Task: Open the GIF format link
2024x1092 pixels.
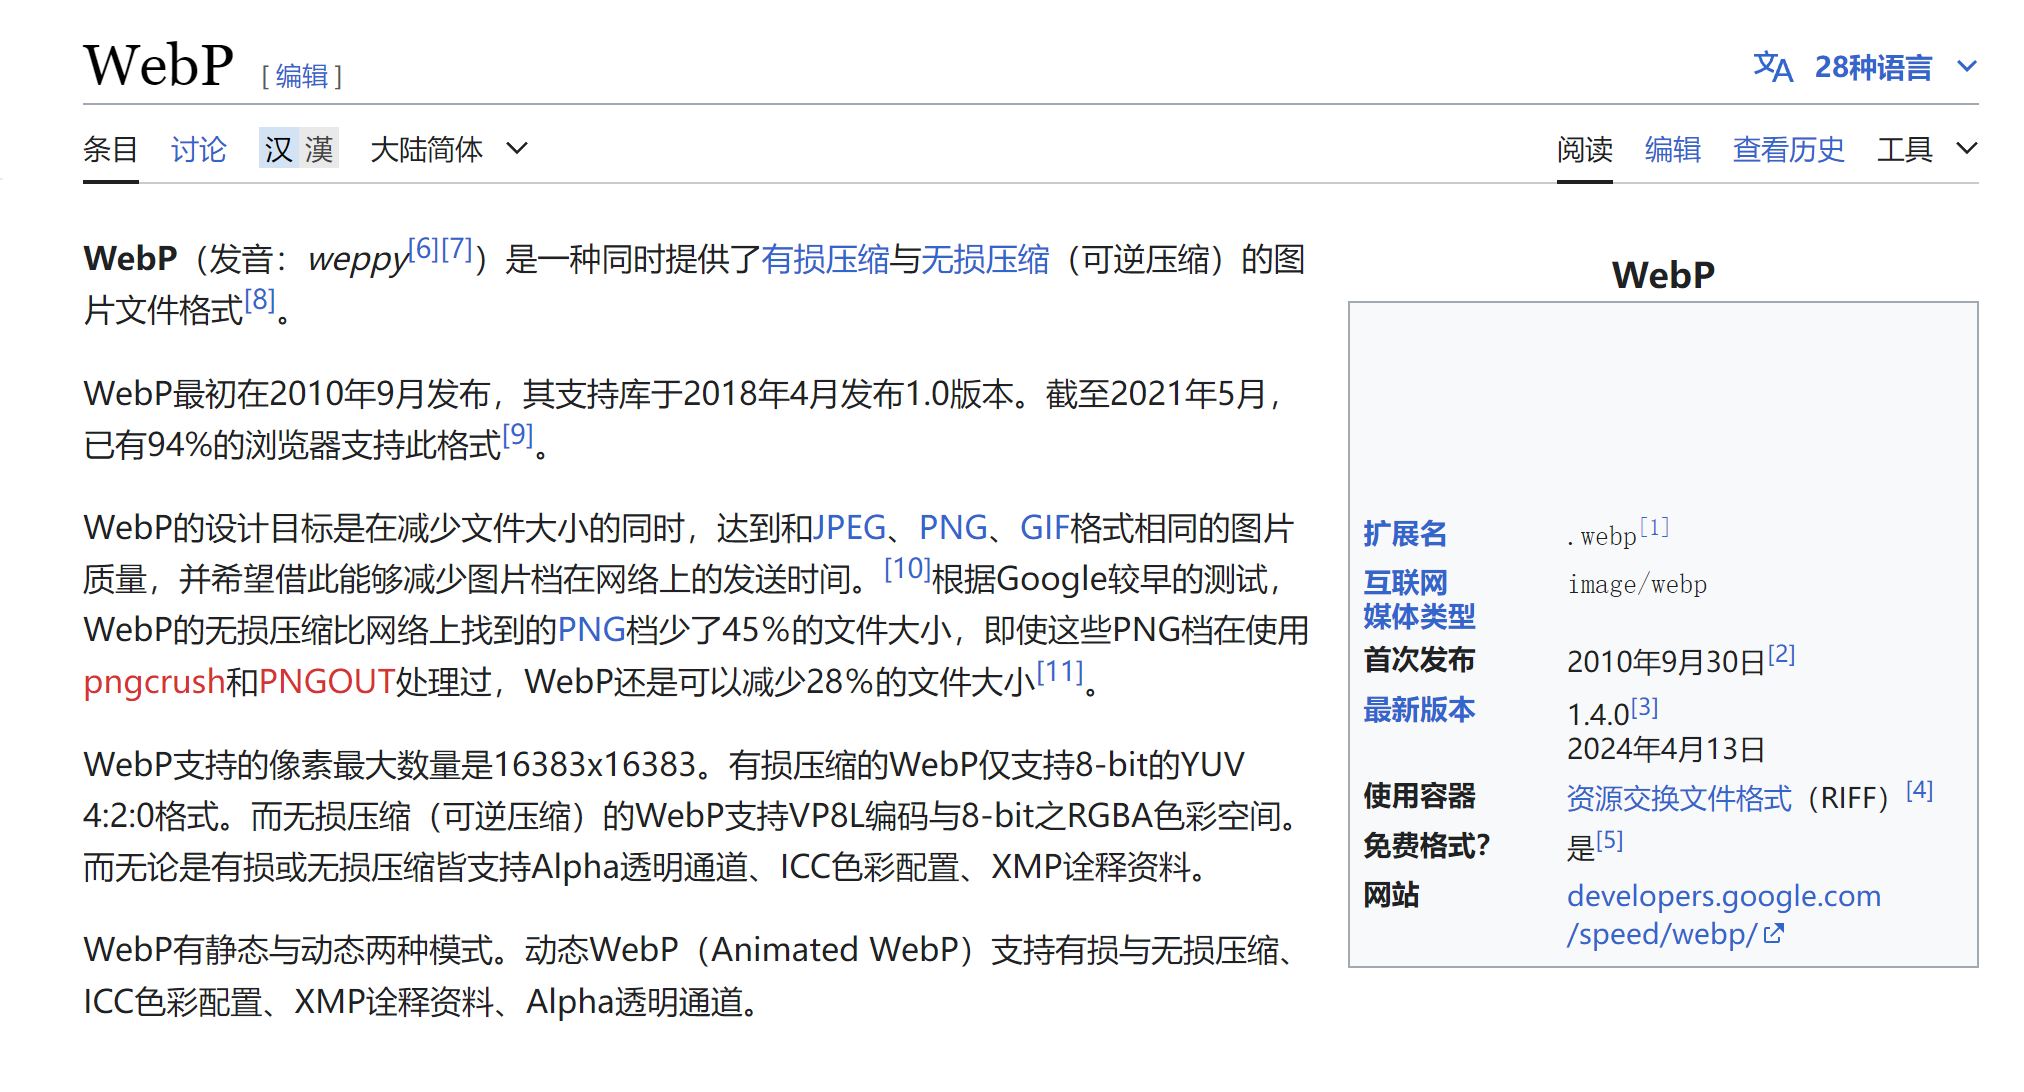Action: (x=1044, y=528)
